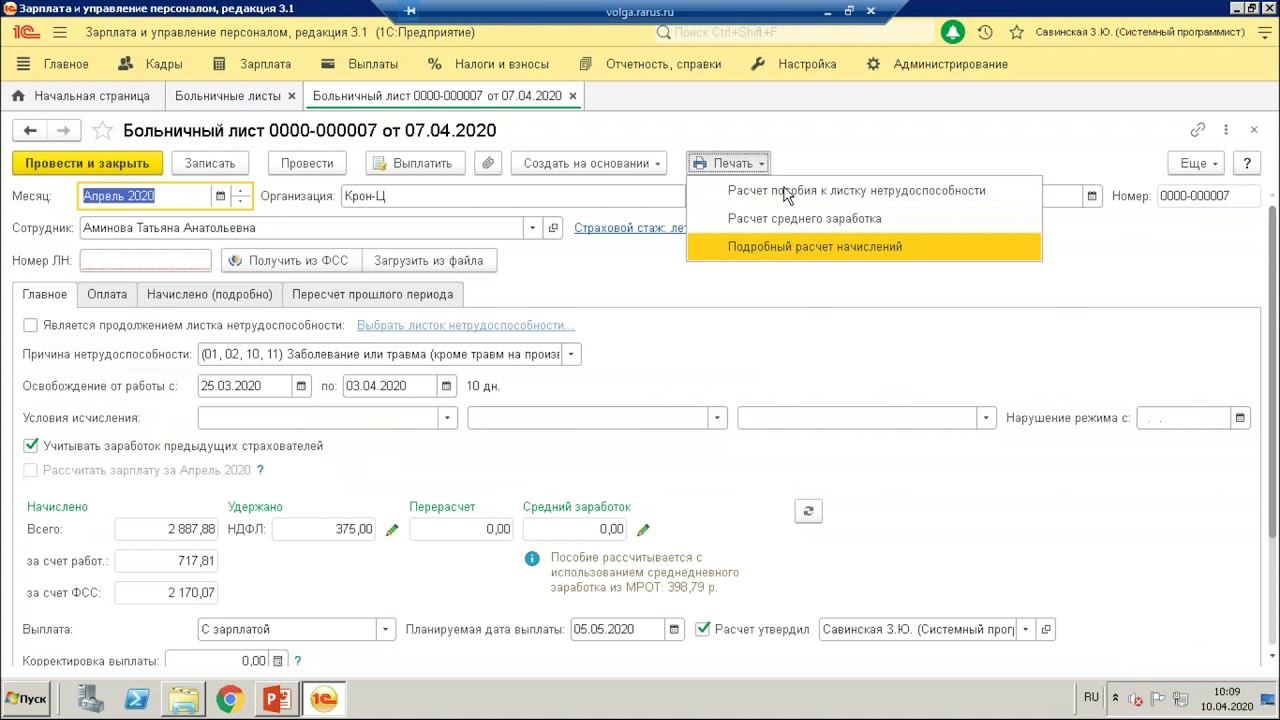Open the calendar next to the Организация field
The image size is (1280, 720).
[x=1092, y=196]
